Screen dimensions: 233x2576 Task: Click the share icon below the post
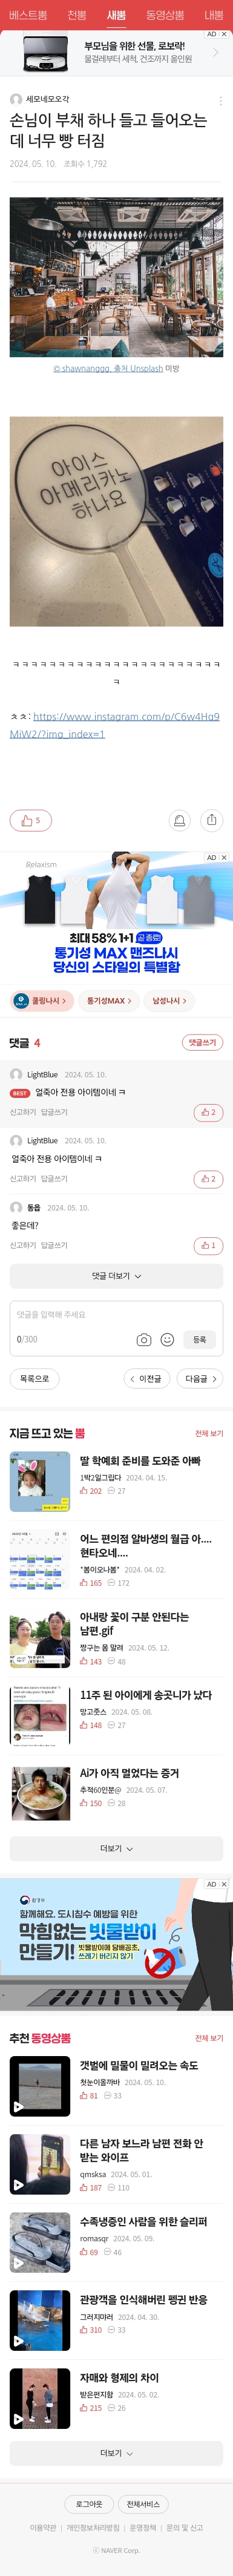click(x=211, y=820)
